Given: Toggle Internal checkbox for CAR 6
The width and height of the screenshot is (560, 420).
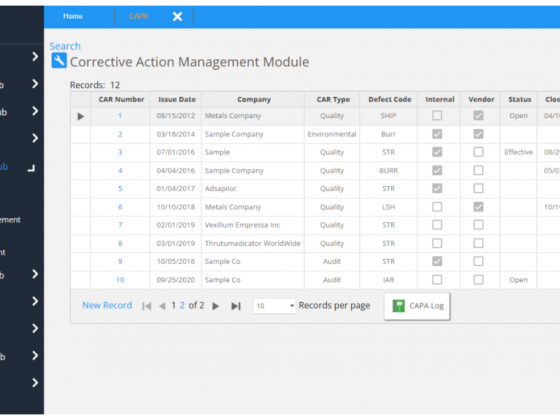Looking at the screenshot, I should 437,207.
